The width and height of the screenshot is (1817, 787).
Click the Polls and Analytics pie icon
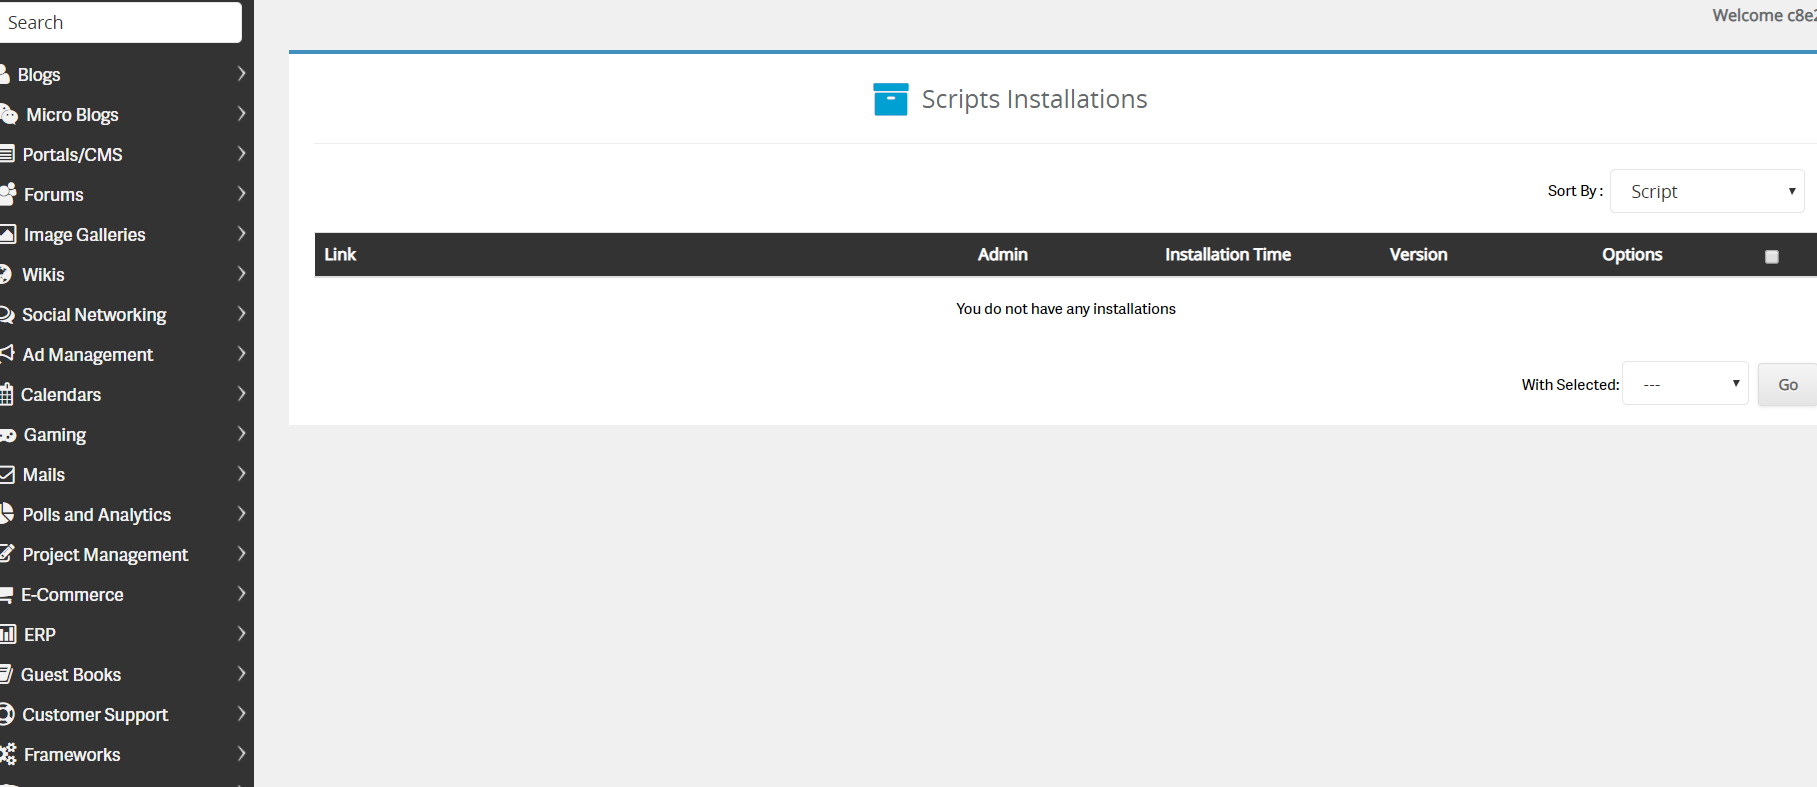(x=7, y=514)
